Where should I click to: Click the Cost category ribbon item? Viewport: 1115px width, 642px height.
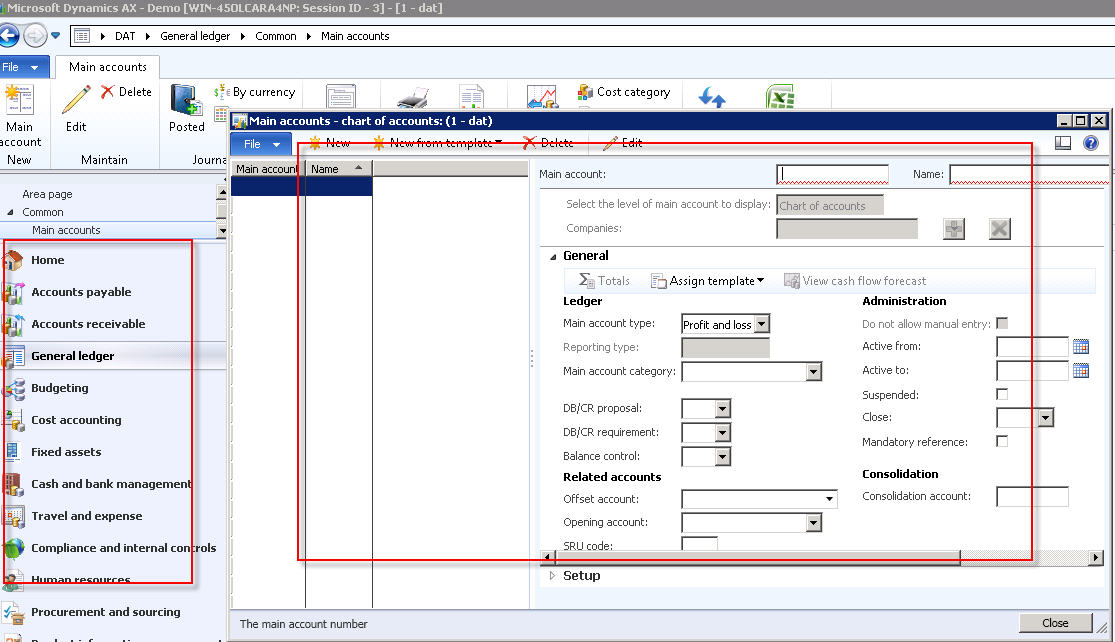(x=624, y=92)
